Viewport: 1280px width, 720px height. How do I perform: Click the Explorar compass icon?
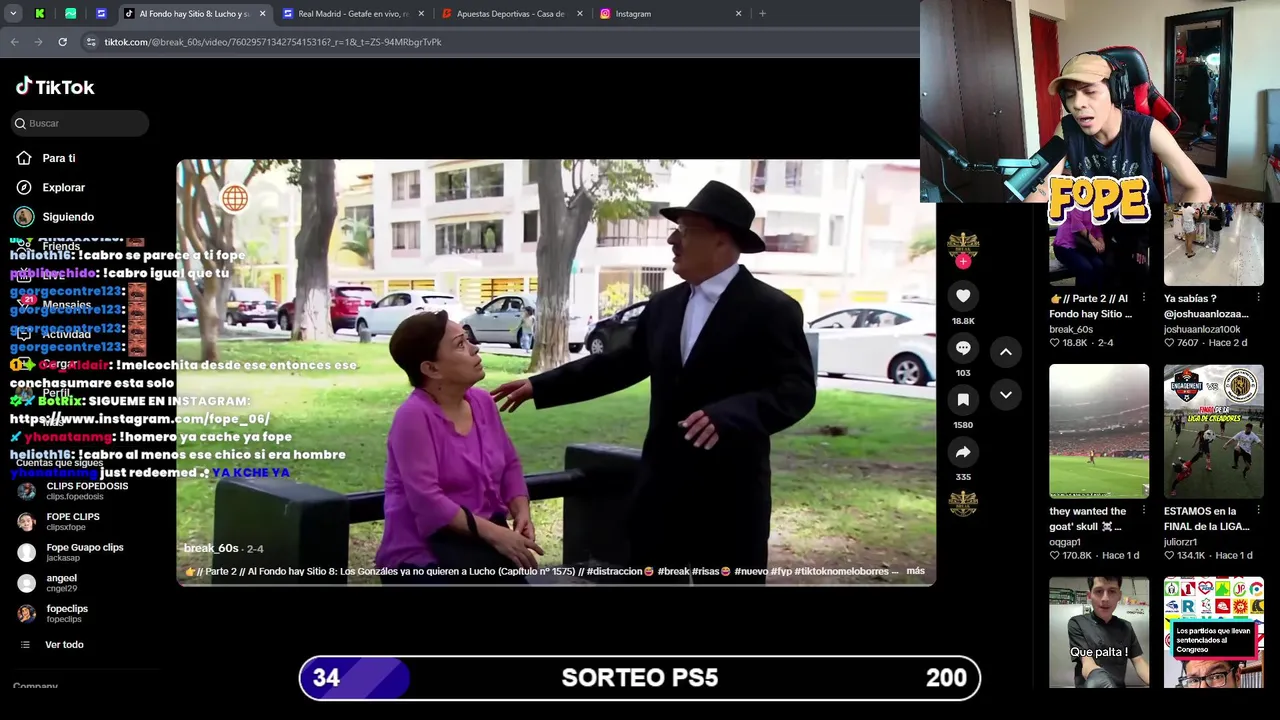pos(24,187)
